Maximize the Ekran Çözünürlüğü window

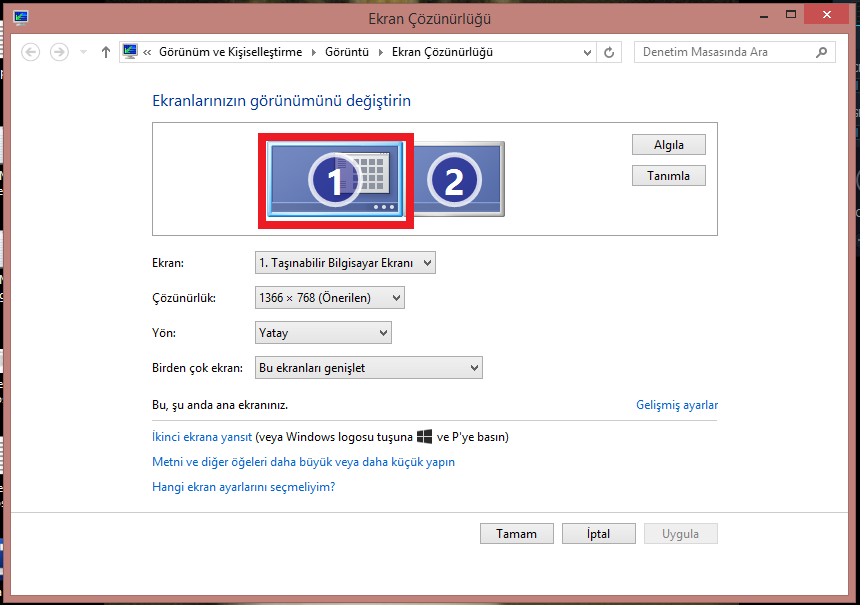790,15
